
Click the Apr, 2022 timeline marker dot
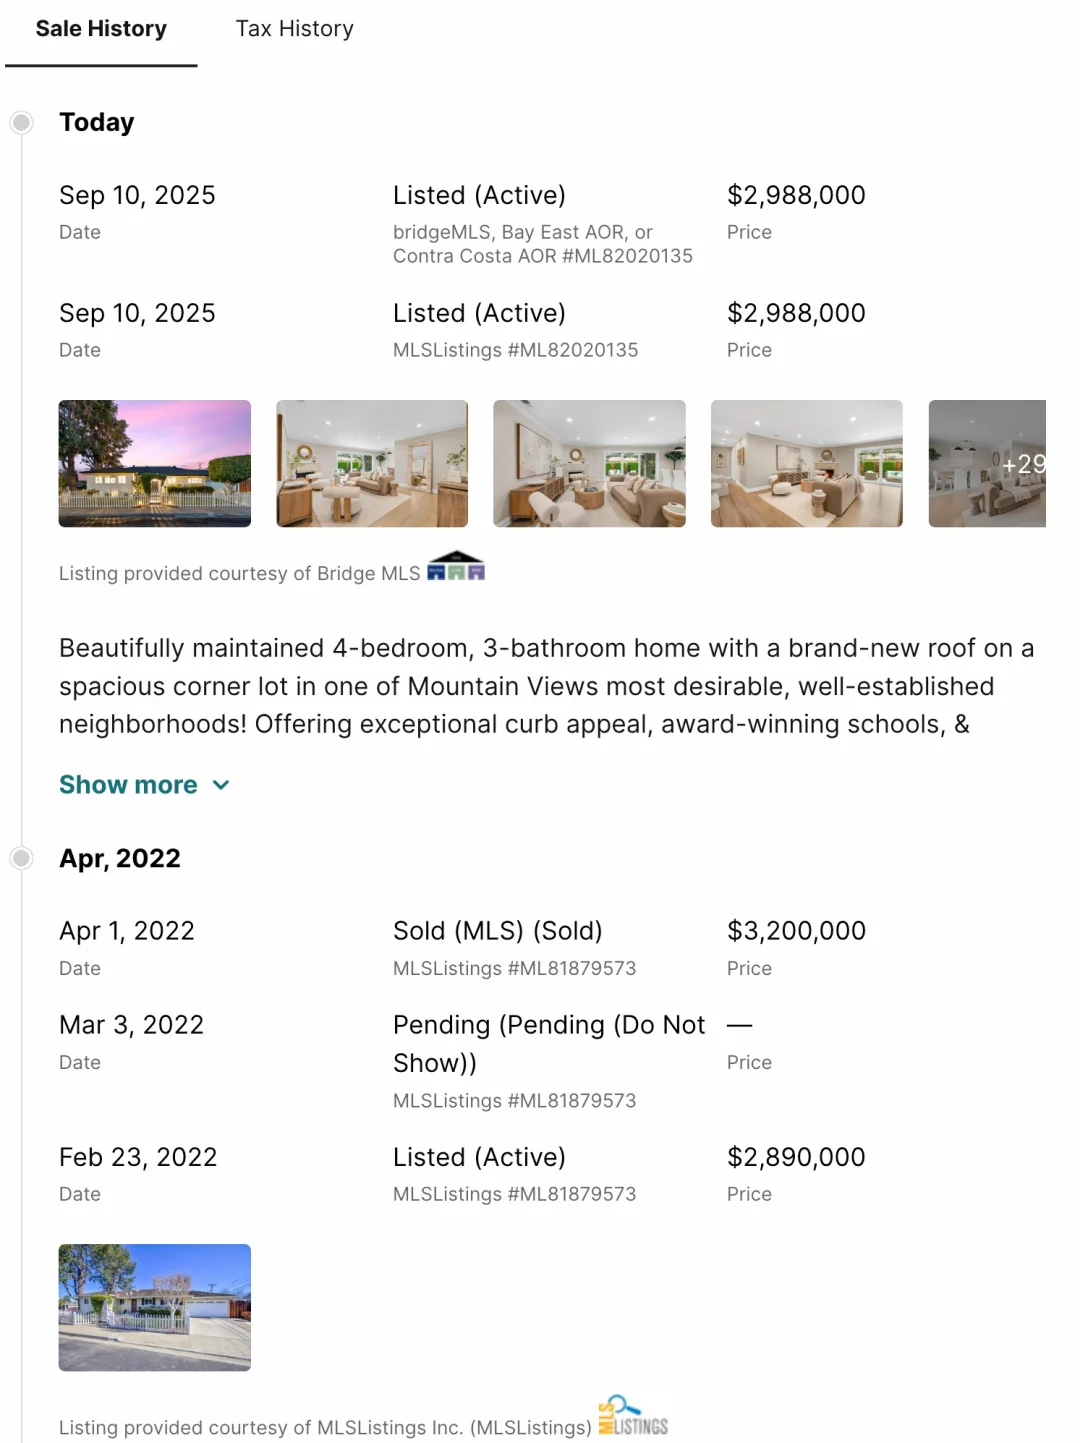click(x=21, y=858)
